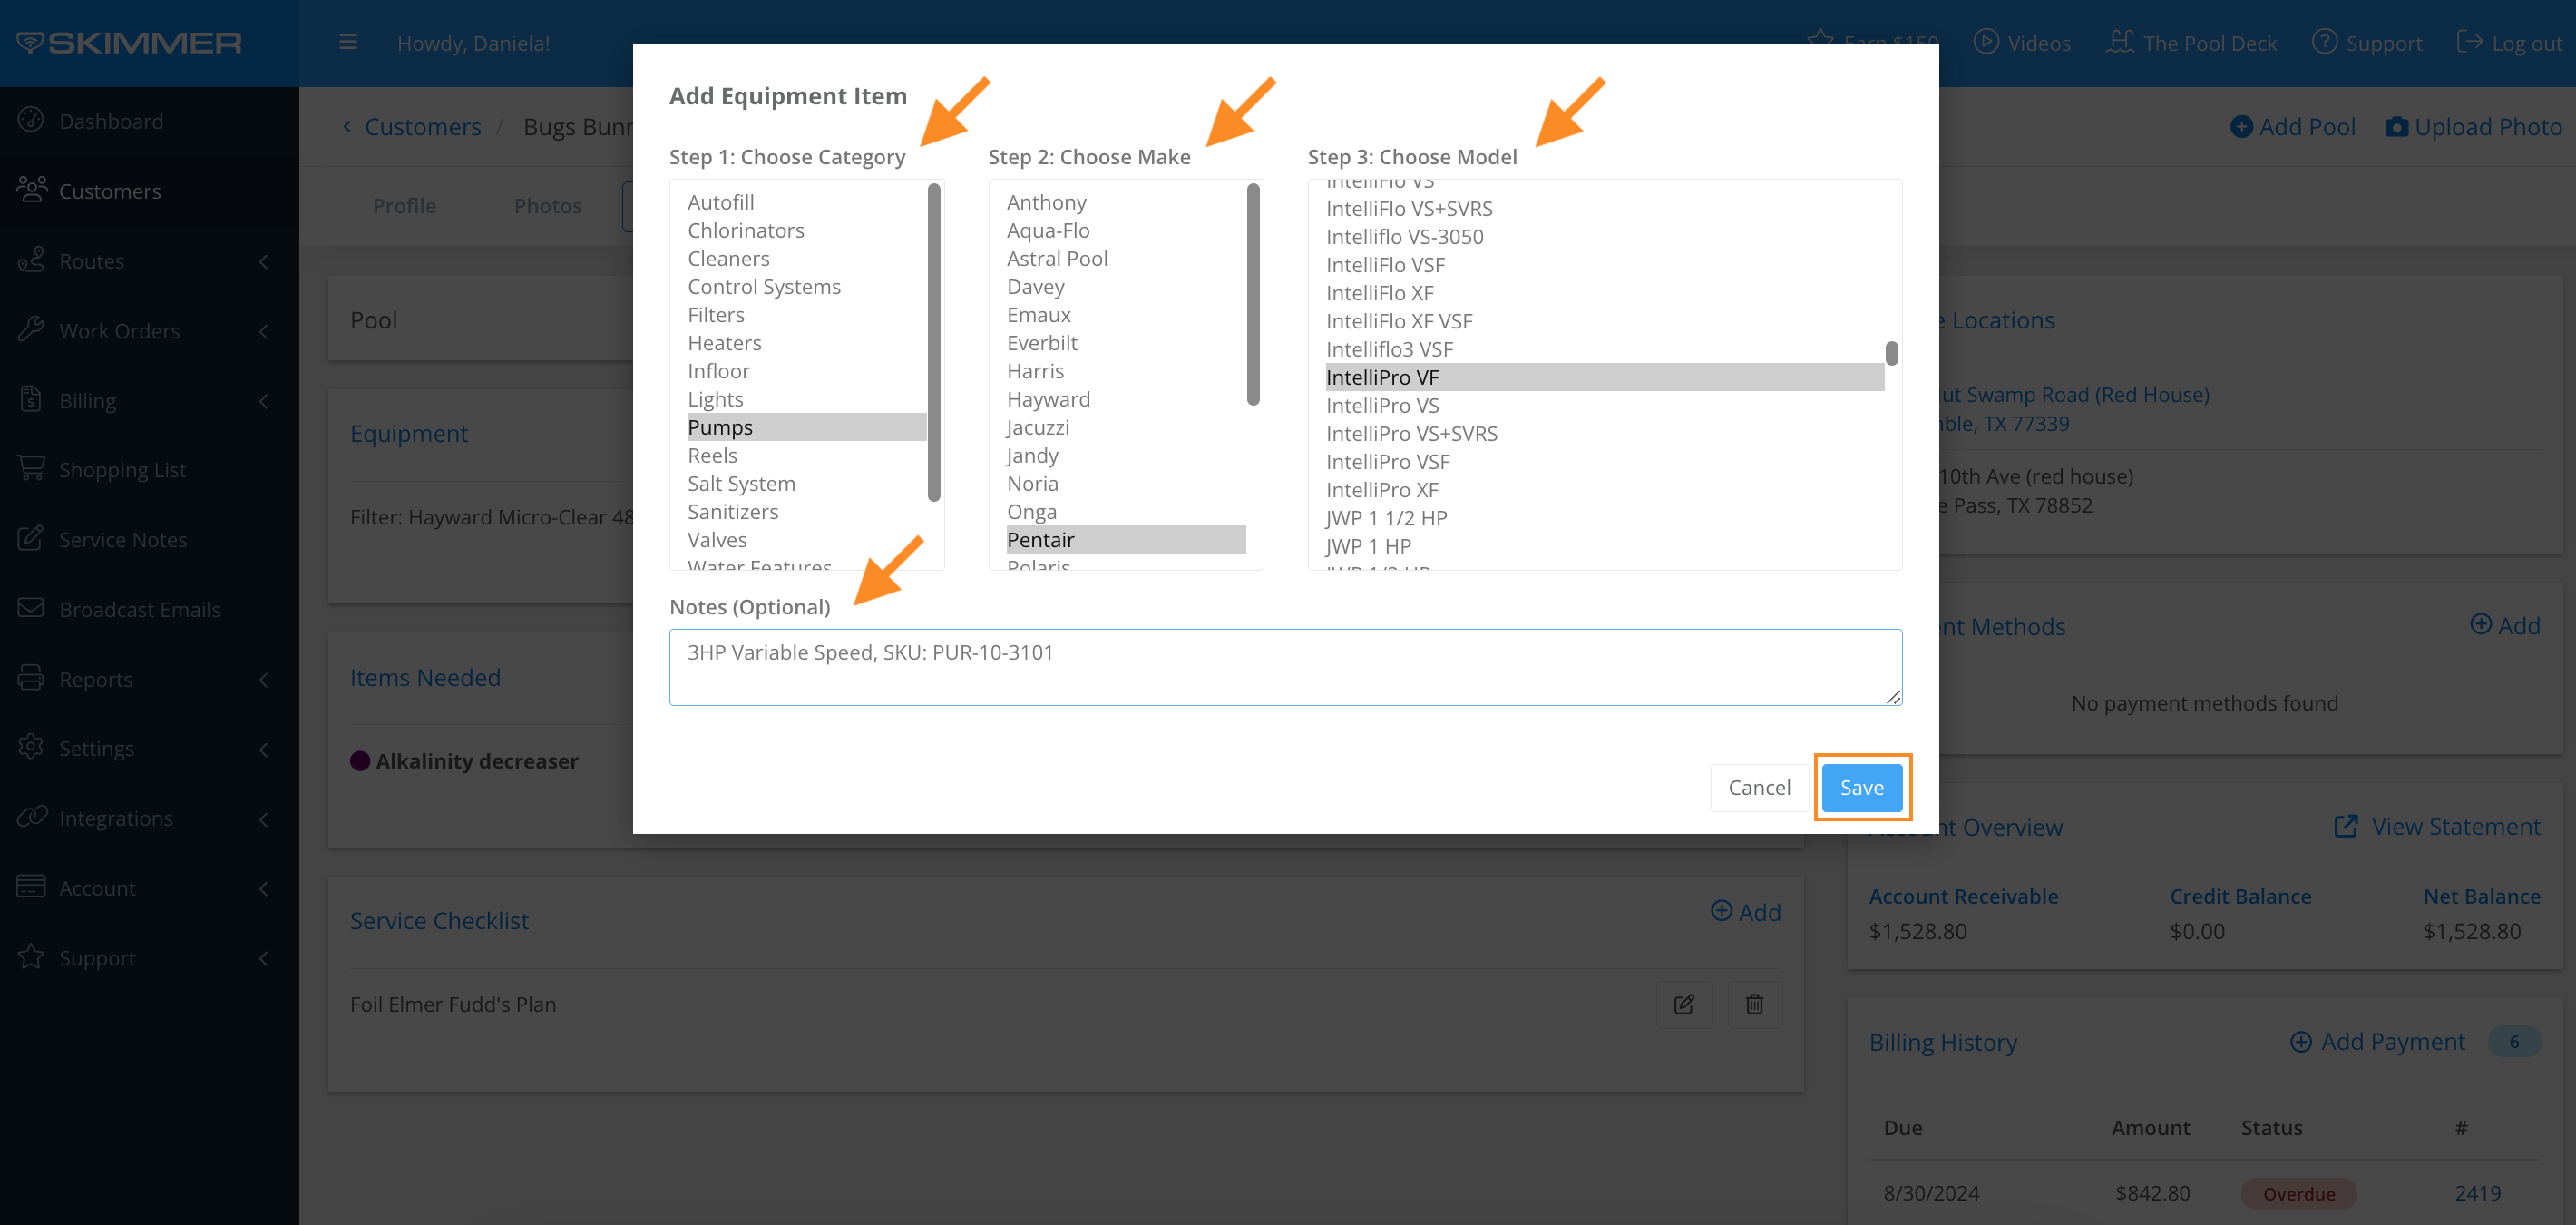Open the Customers breadcrumb link
The height and width of the screenshot is (1225, 2576).
pos(422,126)
